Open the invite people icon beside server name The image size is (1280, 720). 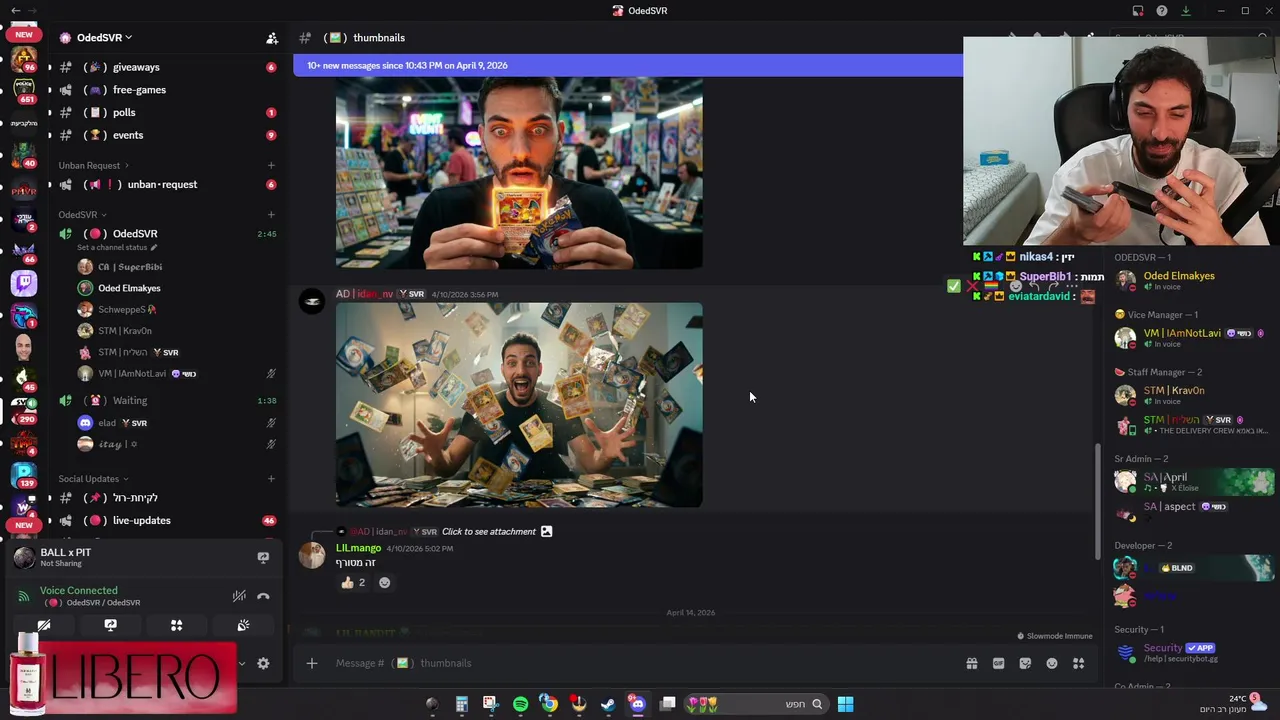271,38
